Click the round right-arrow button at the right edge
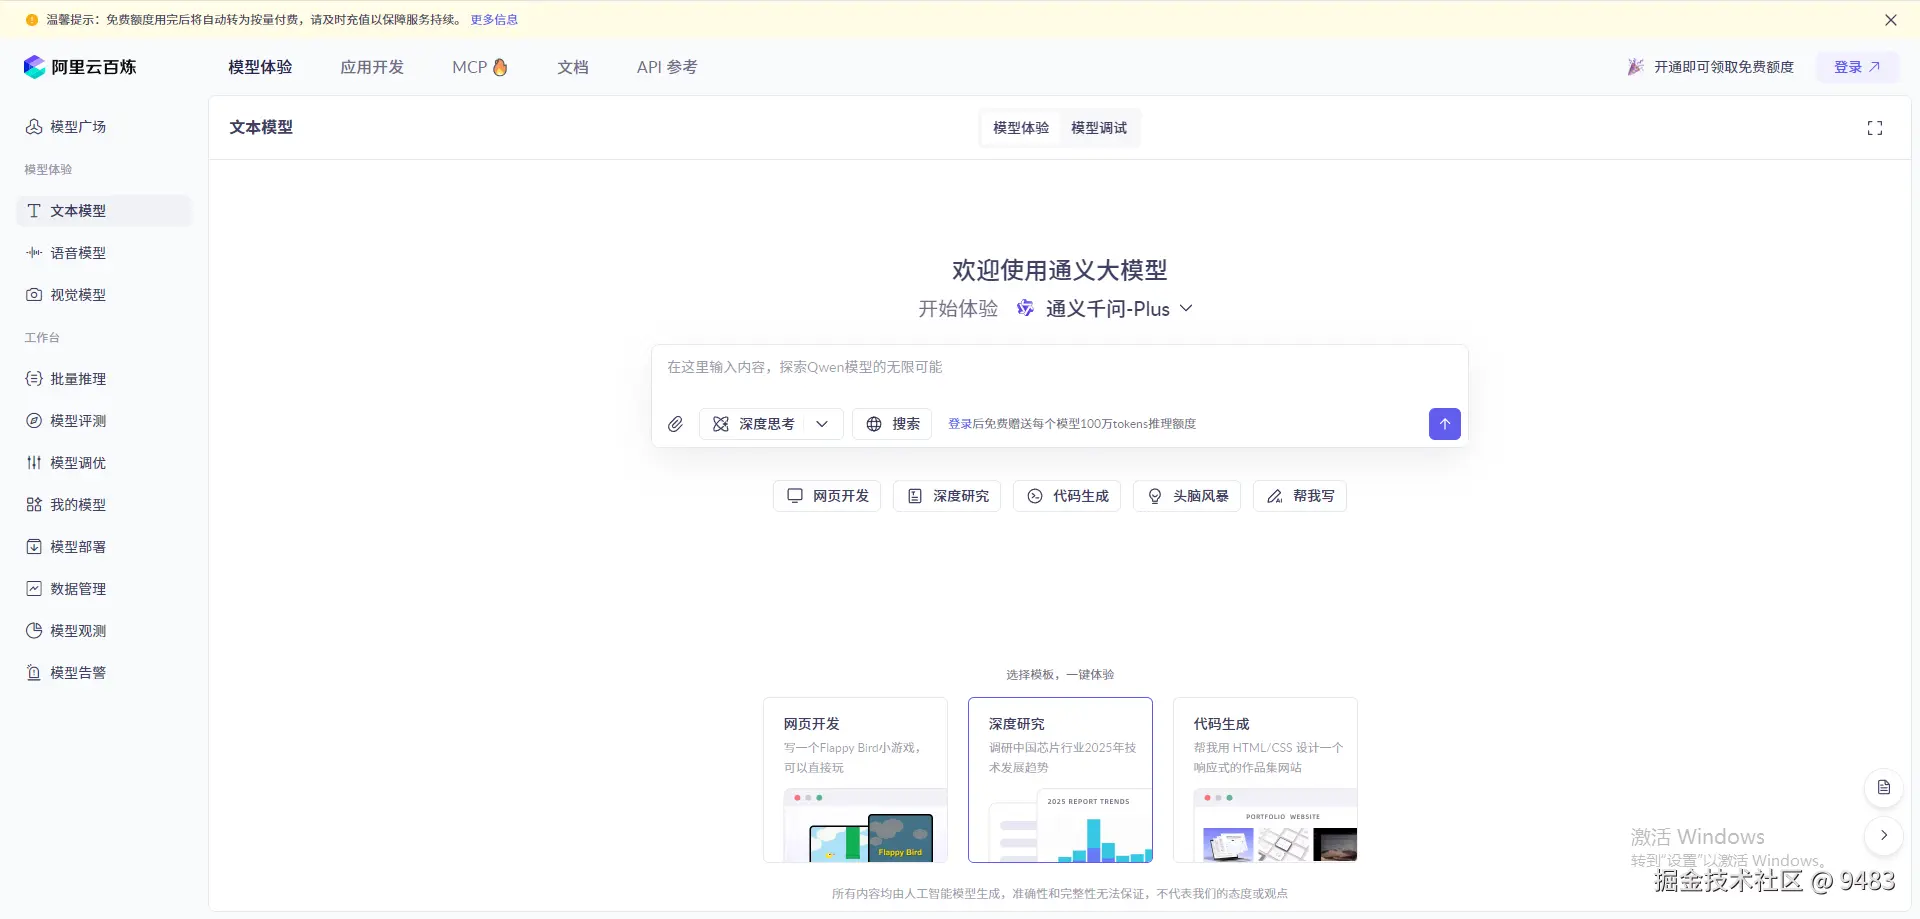Screen dimensions: 1920x919 click(x=1884, y=835)
